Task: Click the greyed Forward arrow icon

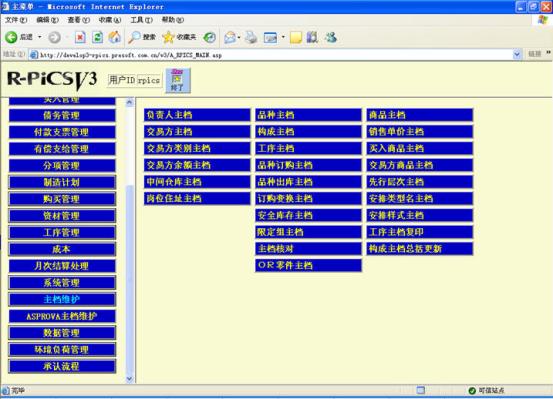Action: [x=54, y=37]
